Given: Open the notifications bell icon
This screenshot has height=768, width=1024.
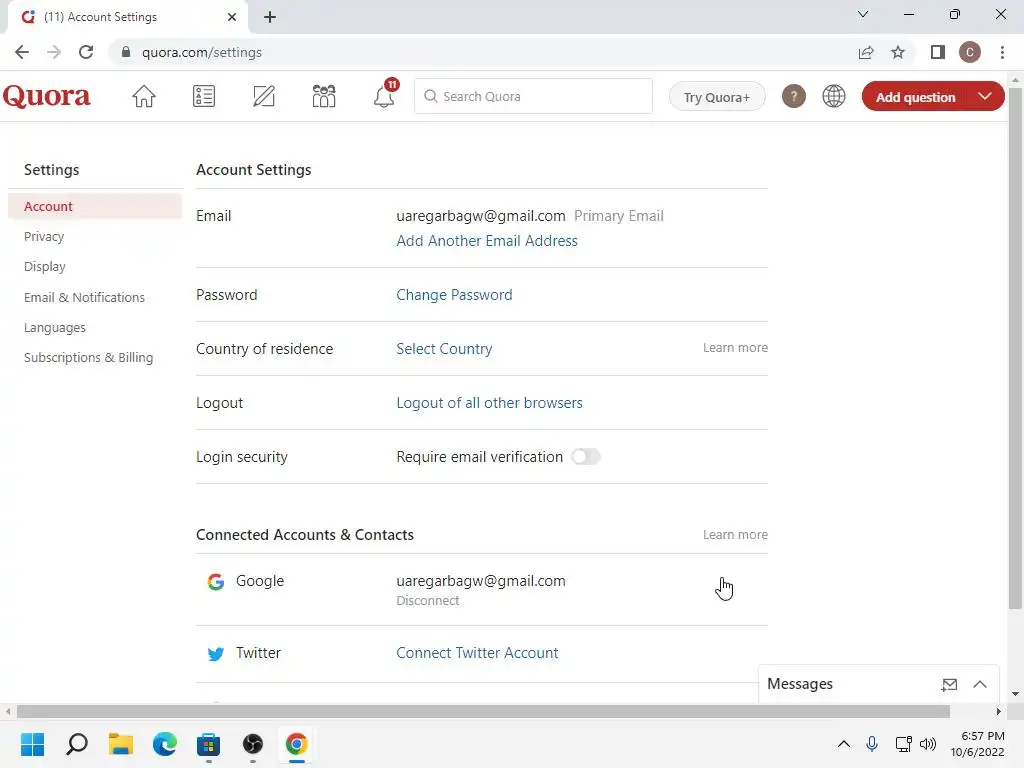Looking at the screenshot, I should (x=384, y=97).
